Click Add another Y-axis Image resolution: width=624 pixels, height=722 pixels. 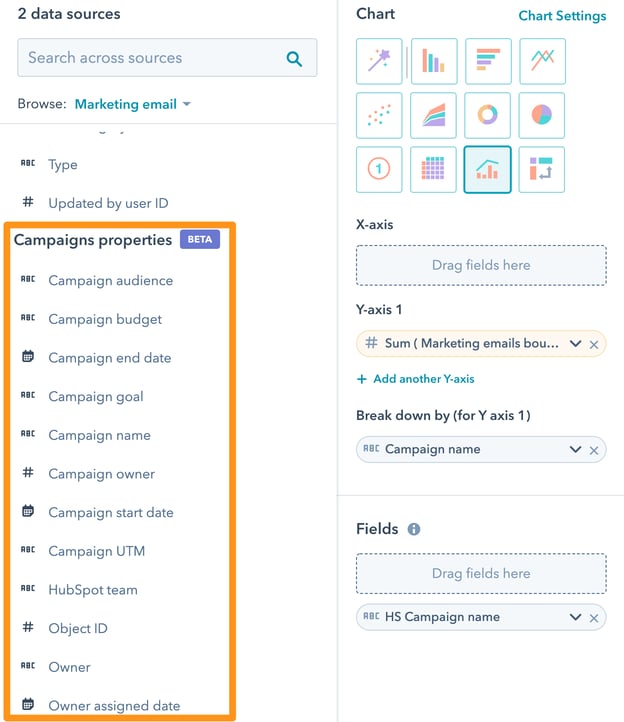415,379
